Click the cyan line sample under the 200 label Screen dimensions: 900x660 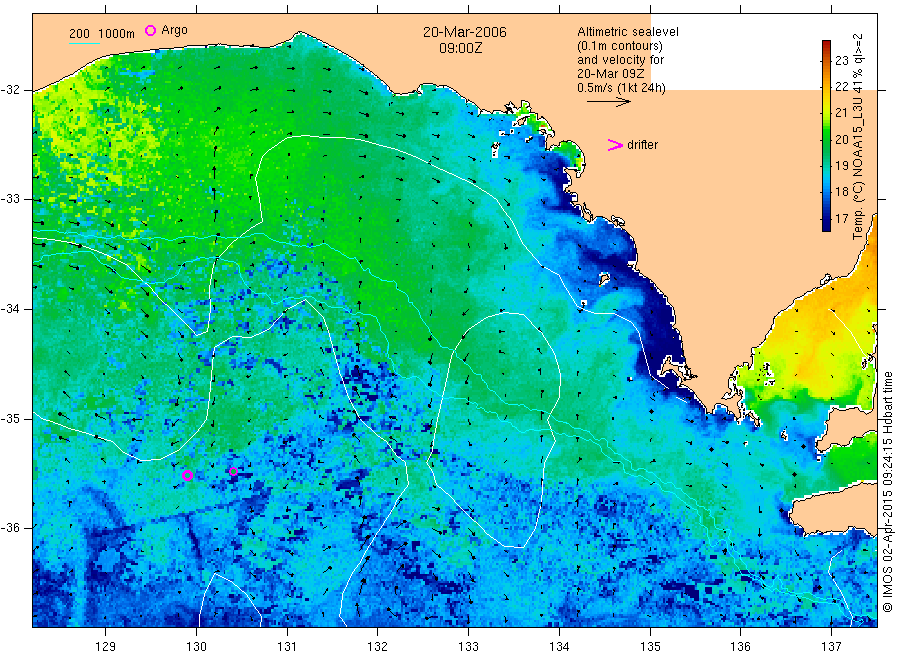[x=84, y=43]
